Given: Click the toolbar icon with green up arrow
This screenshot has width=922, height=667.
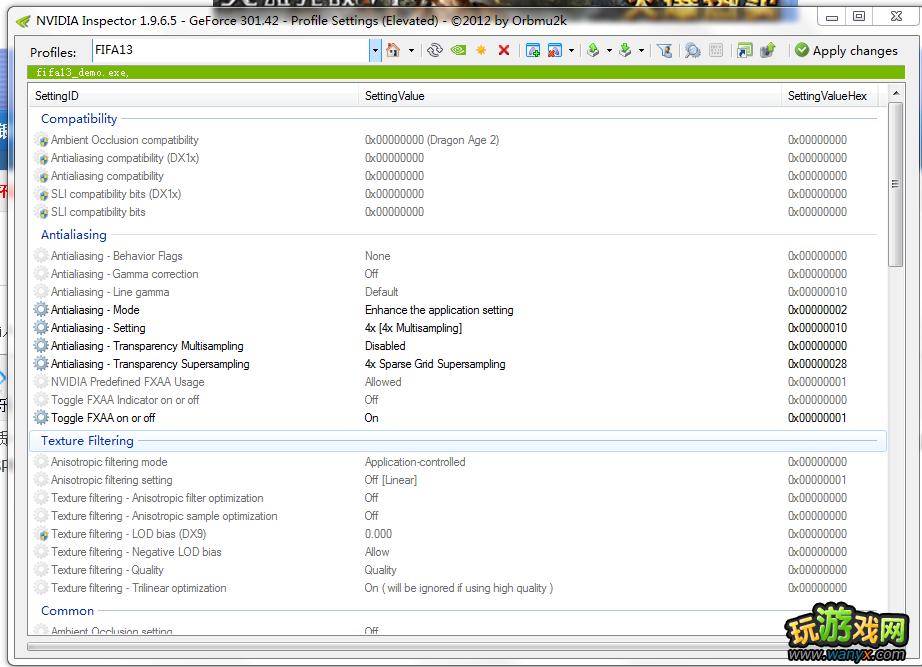Looking at the screenshot, I should coord(767,51).
